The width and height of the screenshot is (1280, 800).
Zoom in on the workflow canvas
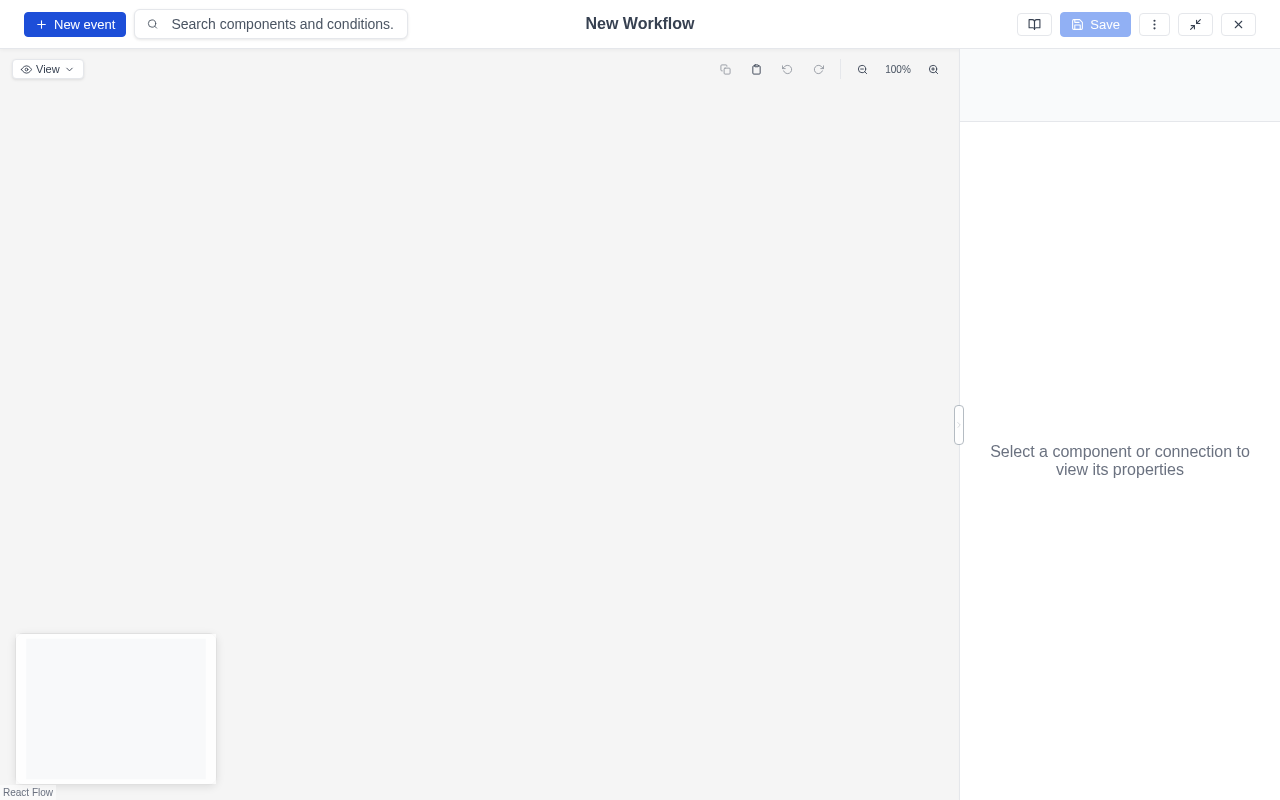pyautogui.click(x=933, y=69)
